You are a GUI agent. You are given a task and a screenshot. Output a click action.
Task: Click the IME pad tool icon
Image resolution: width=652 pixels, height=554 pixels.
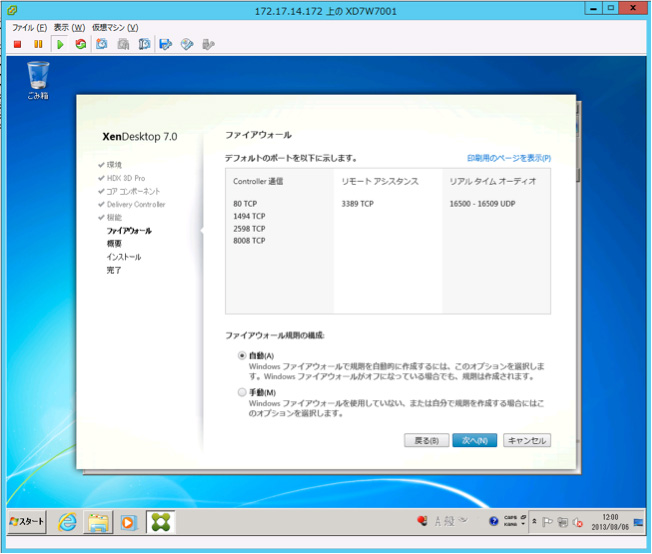463,520
